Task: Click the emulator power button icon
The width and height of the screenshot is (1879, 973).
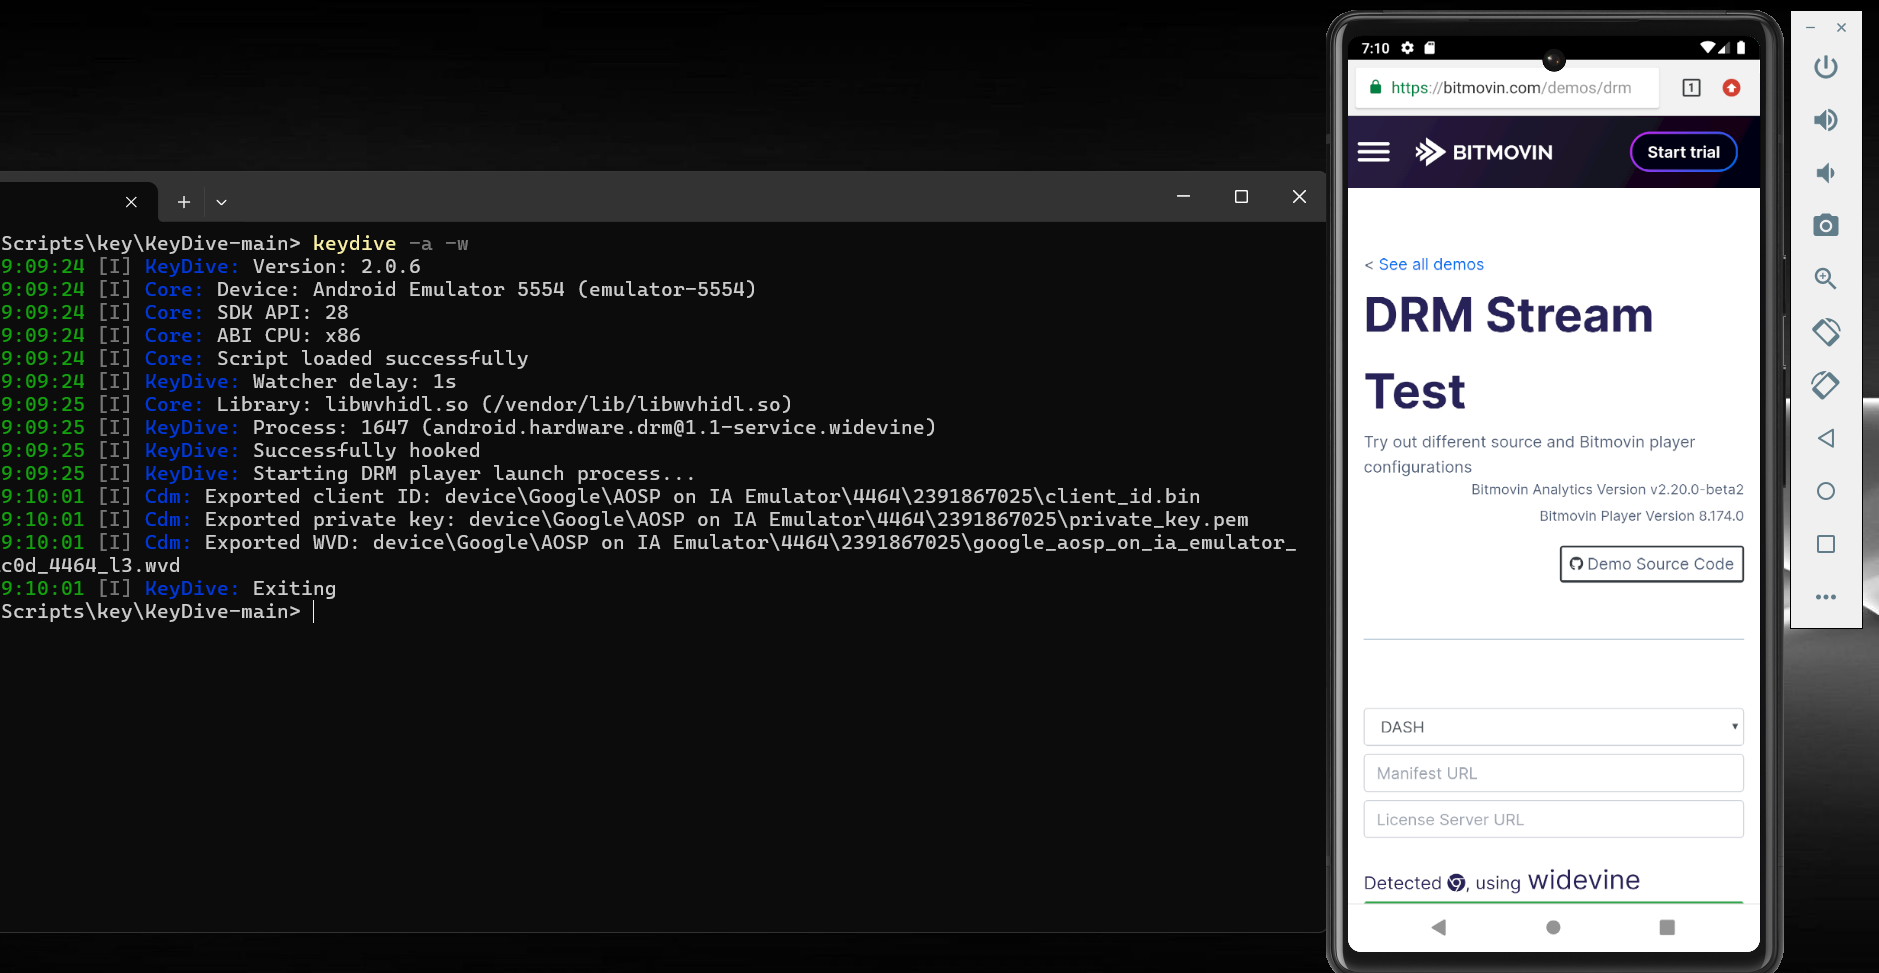Action: point(1826,67)
